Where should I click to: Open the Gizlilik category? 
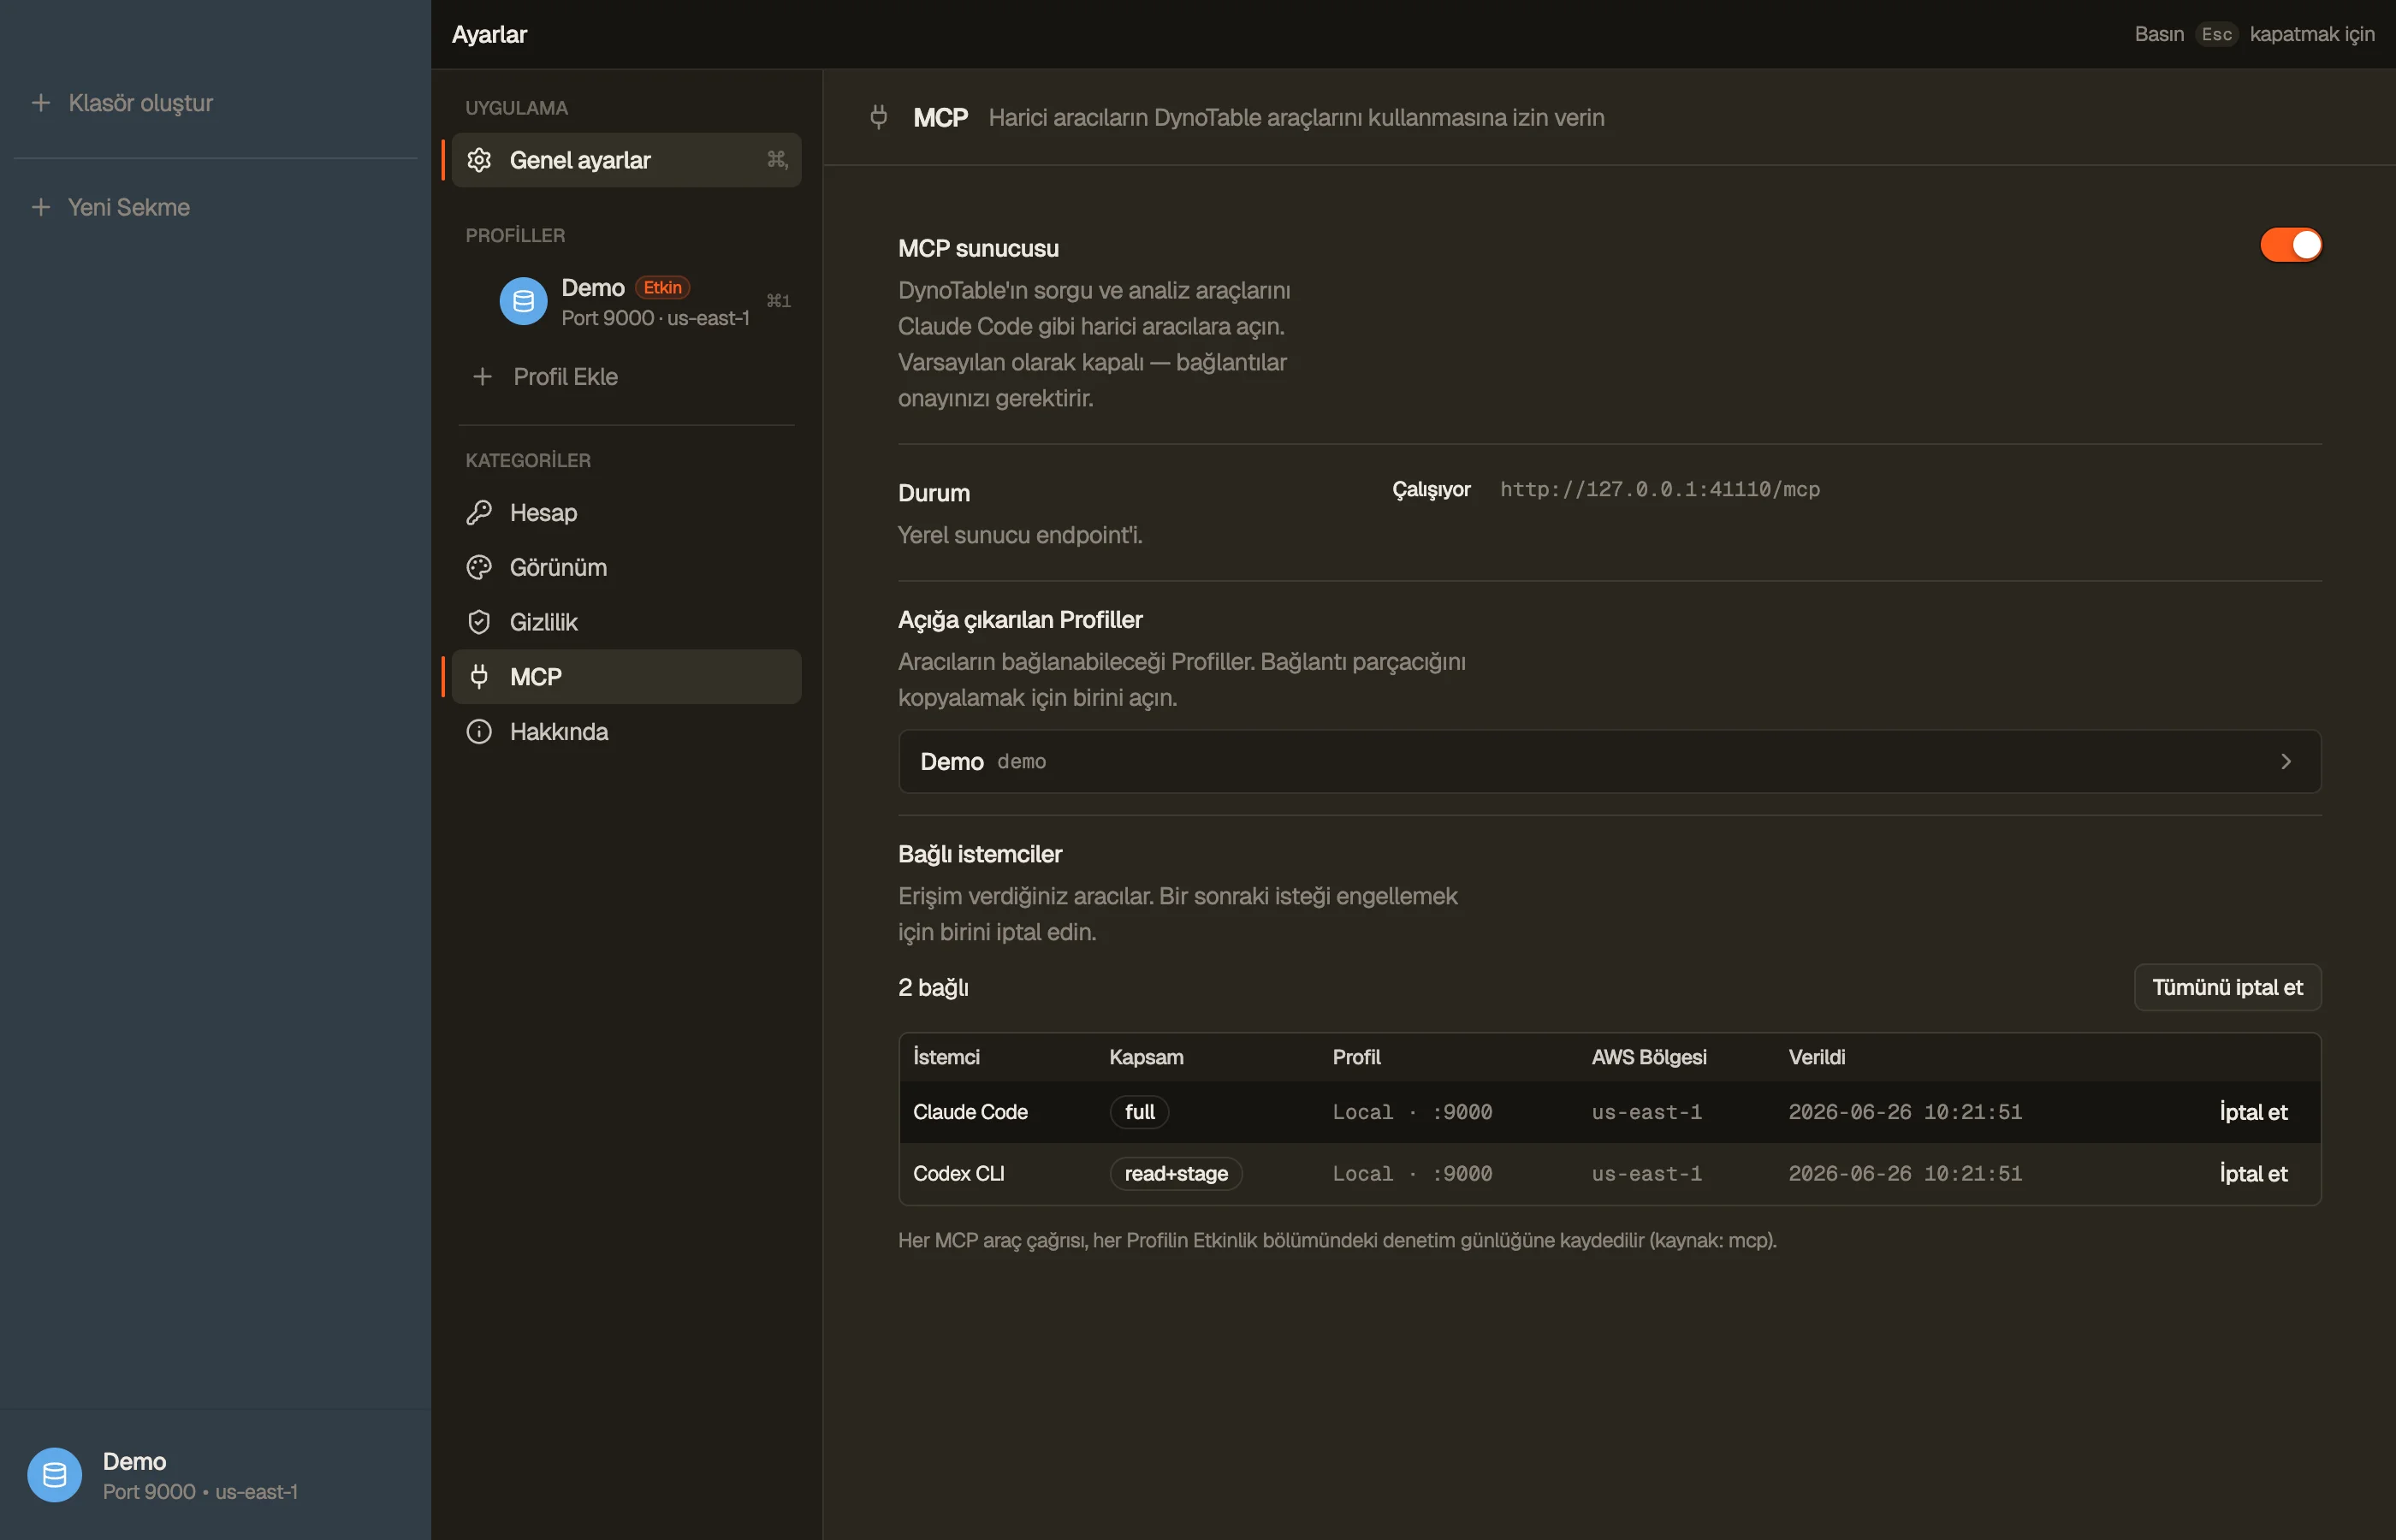click(x=626, y=622)
